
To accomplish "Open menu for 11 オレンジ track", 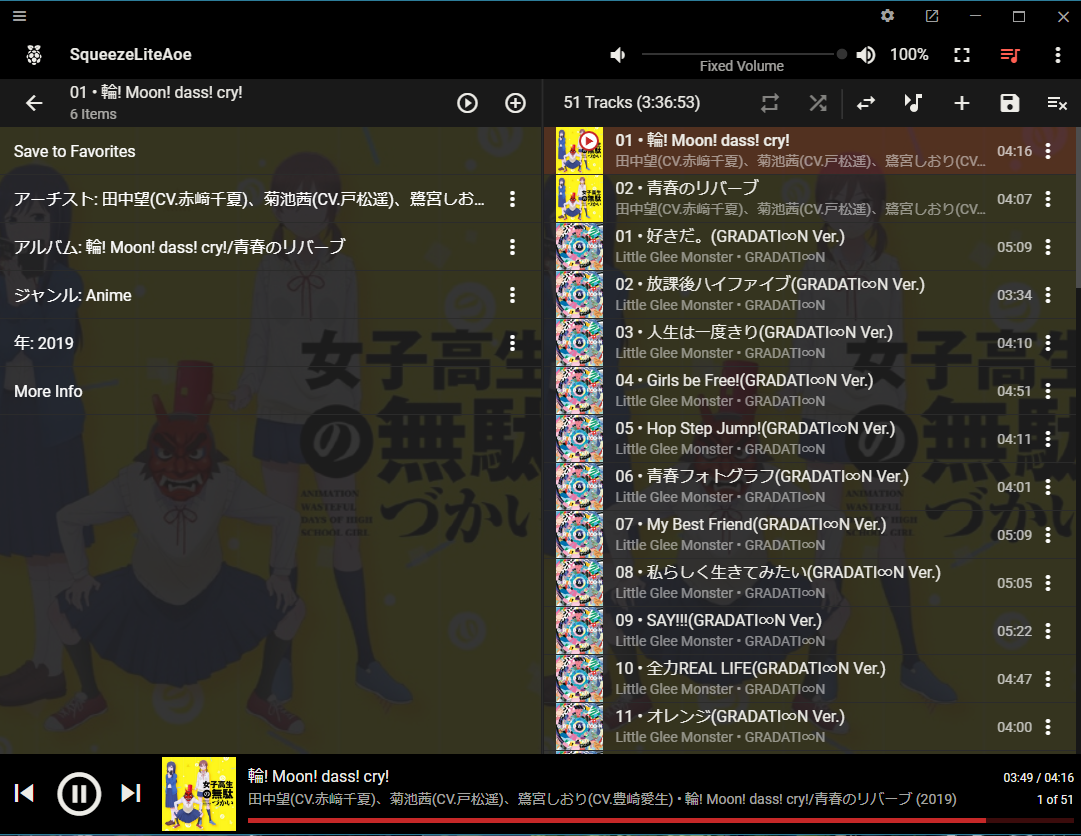I will click(1048, 727).
